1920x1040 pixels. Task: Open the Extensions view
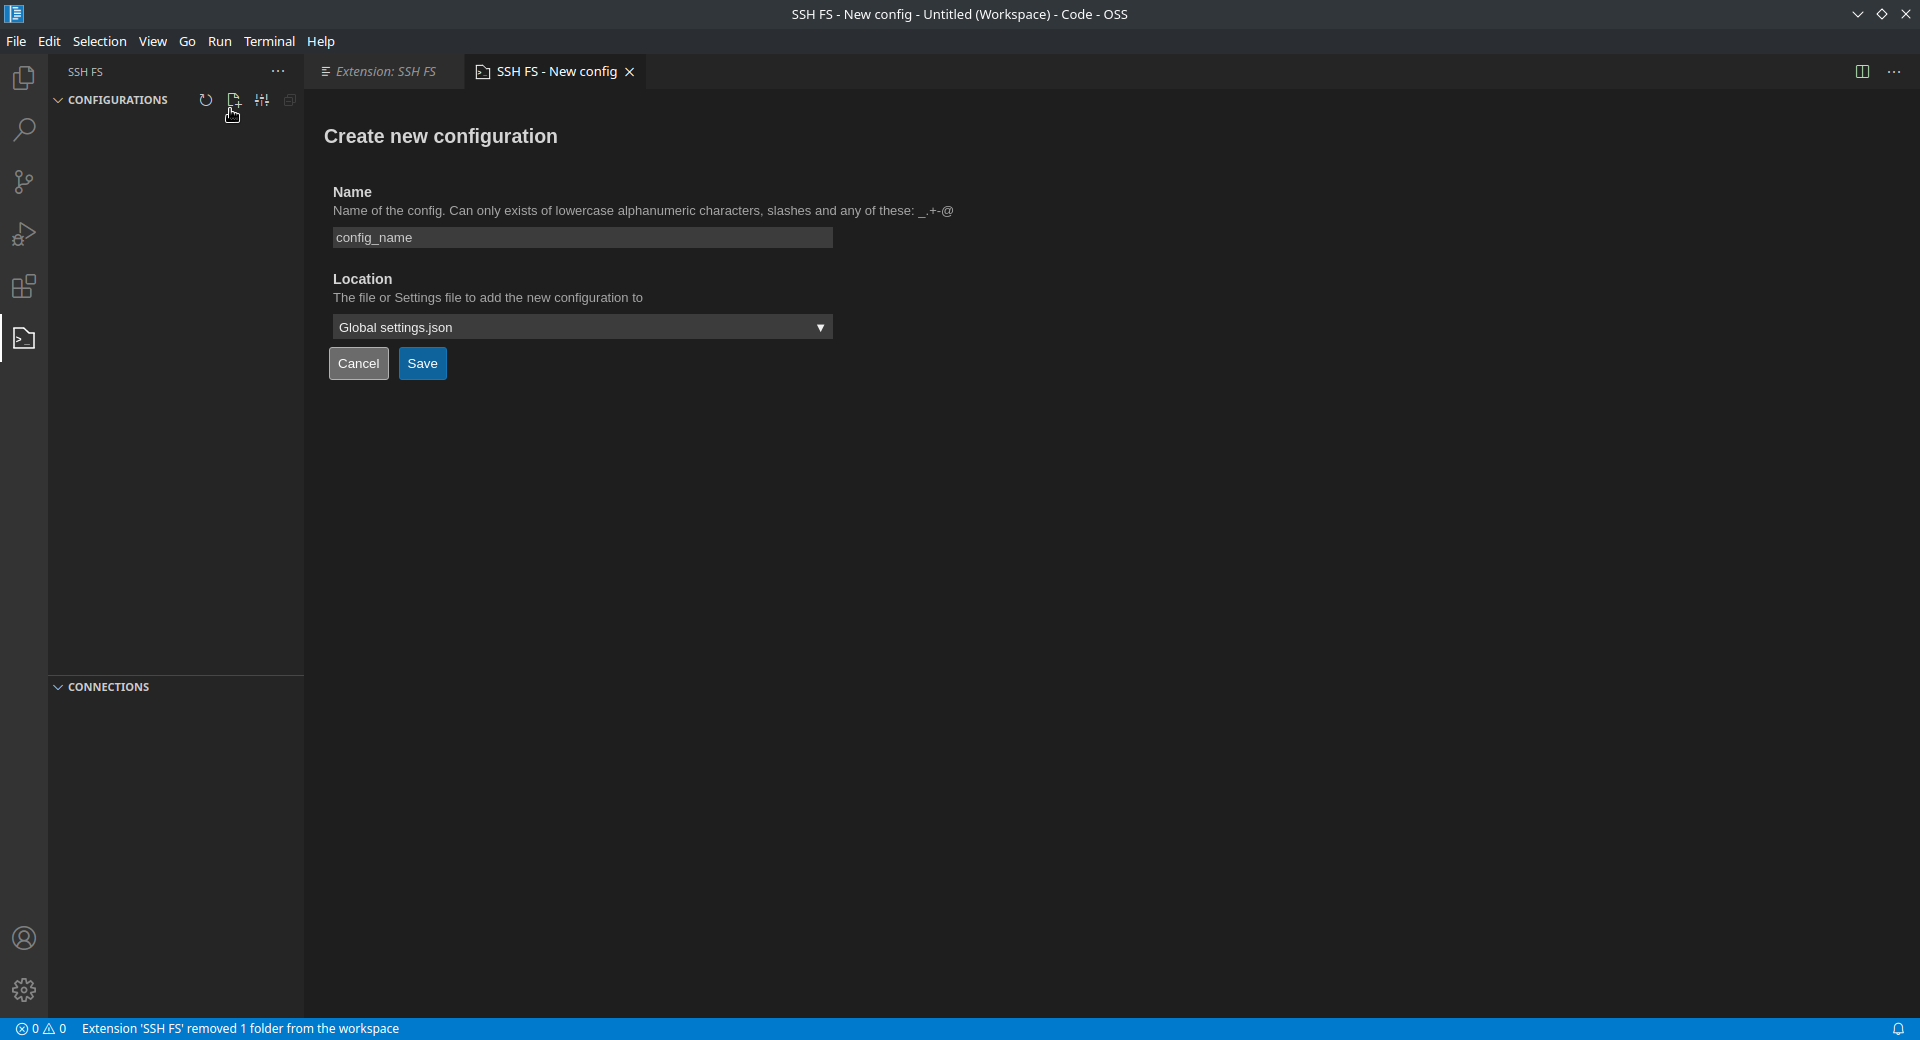pos(24,287)
